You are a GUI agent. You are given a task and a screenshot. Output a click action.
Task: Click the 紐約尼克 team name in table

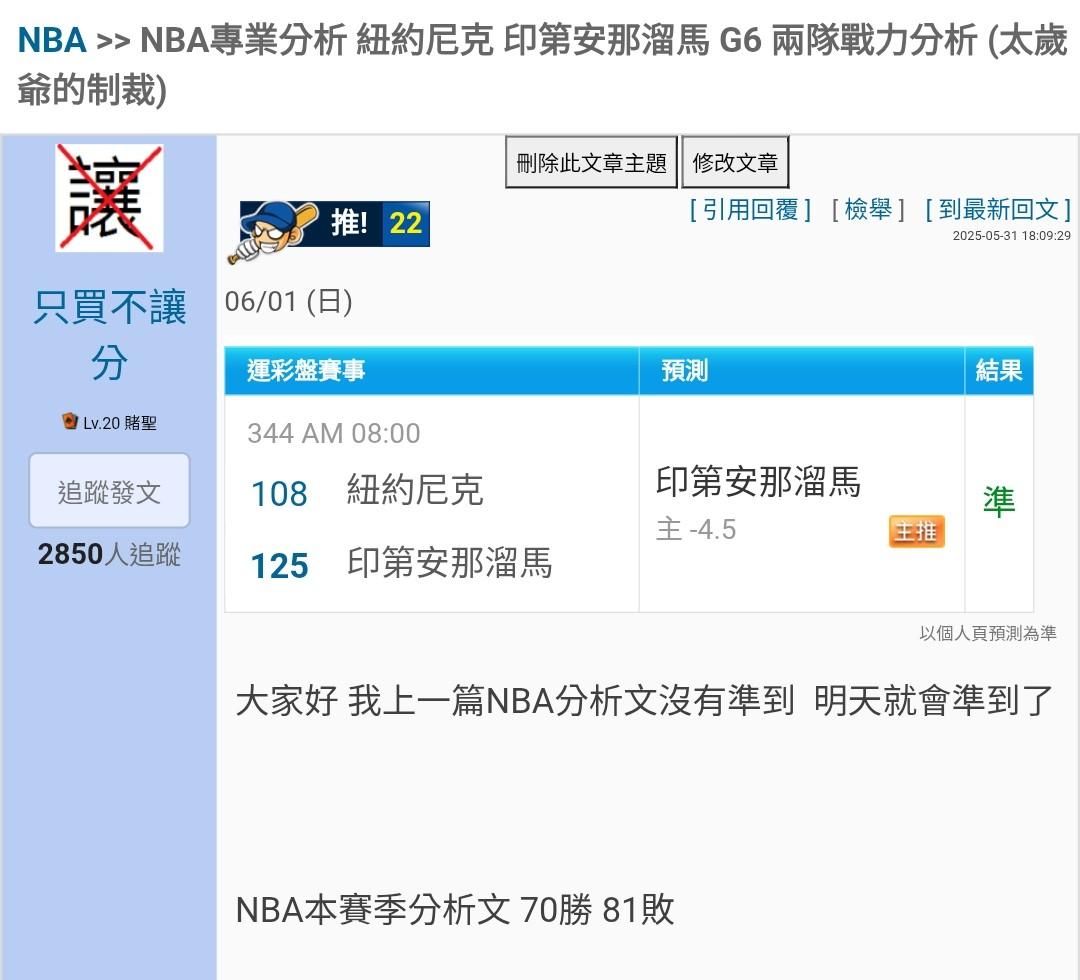pos(415,490)
